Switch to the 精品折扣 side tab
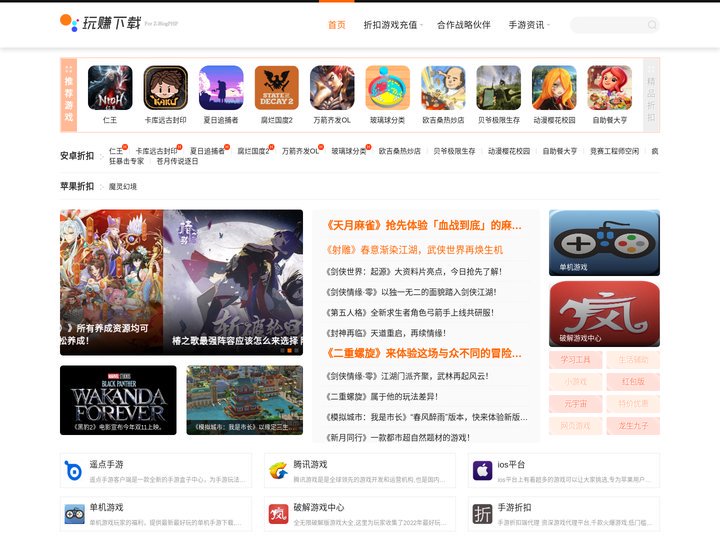Viewport: 720px width, 540px height. click(x=651, y=95)
